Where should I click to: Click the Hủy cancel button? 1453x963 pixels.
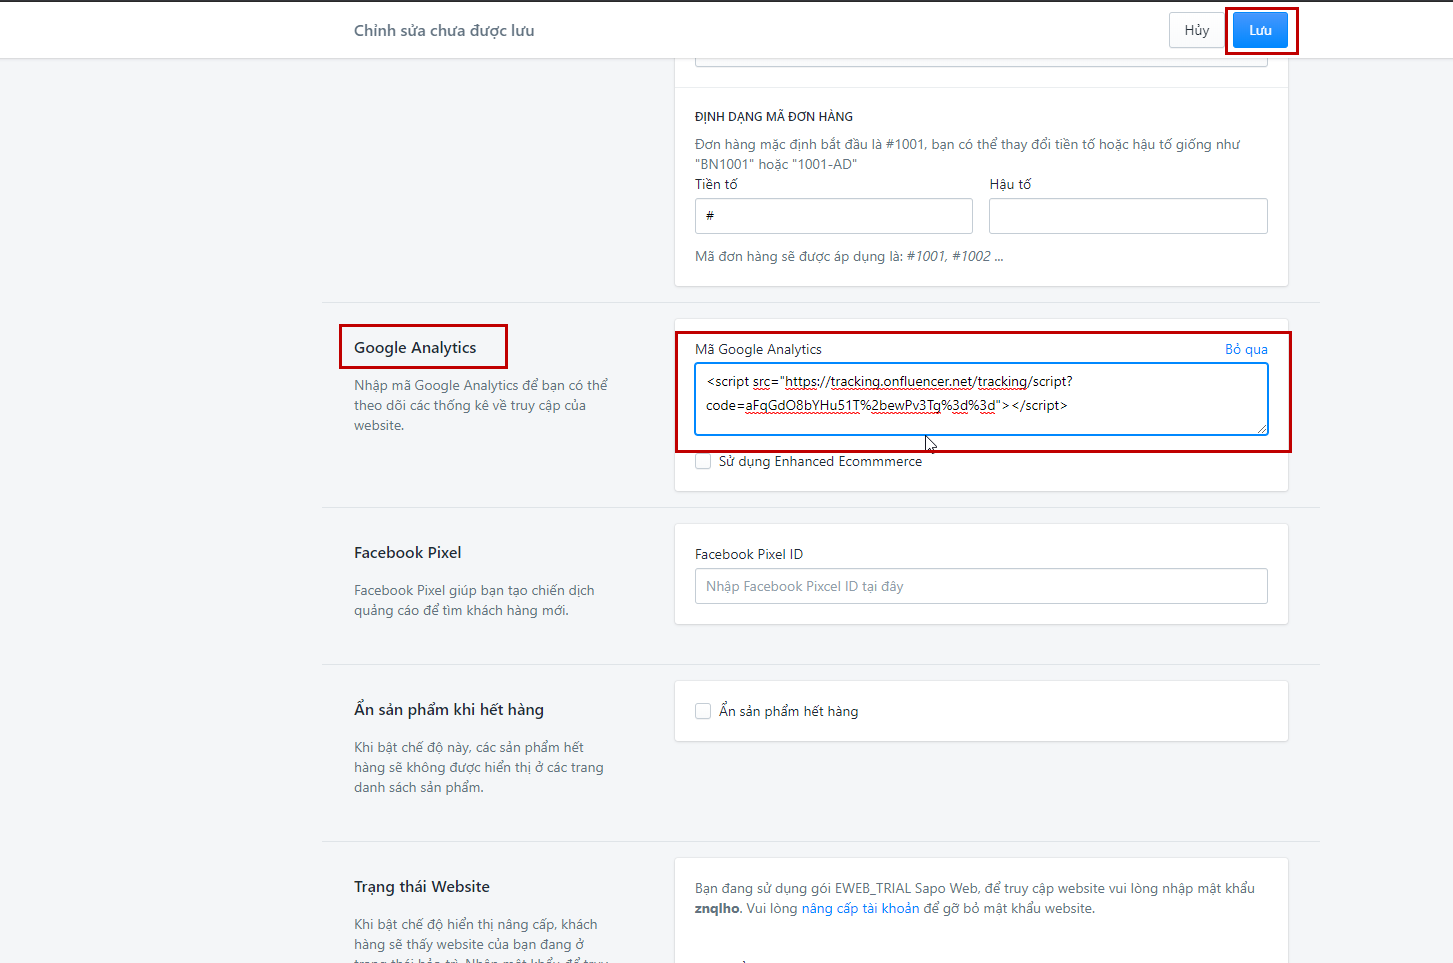point(1197,30)
